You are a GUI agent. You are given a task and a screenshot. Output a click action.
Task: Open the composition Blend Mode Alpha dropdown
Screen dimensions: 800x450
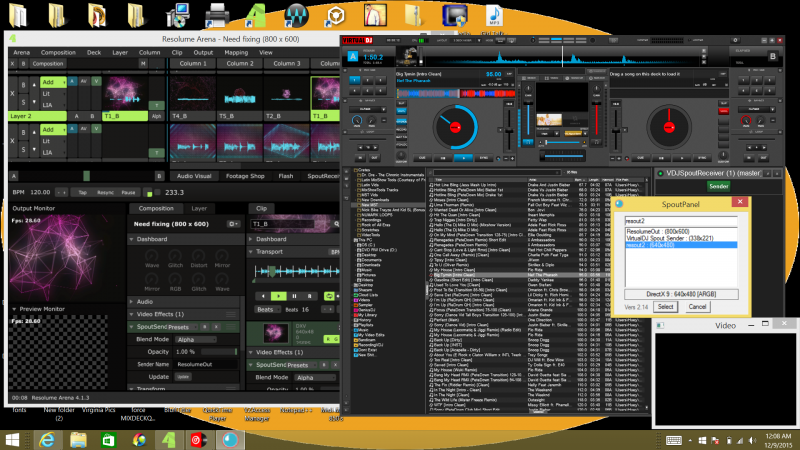coord(196,339)
